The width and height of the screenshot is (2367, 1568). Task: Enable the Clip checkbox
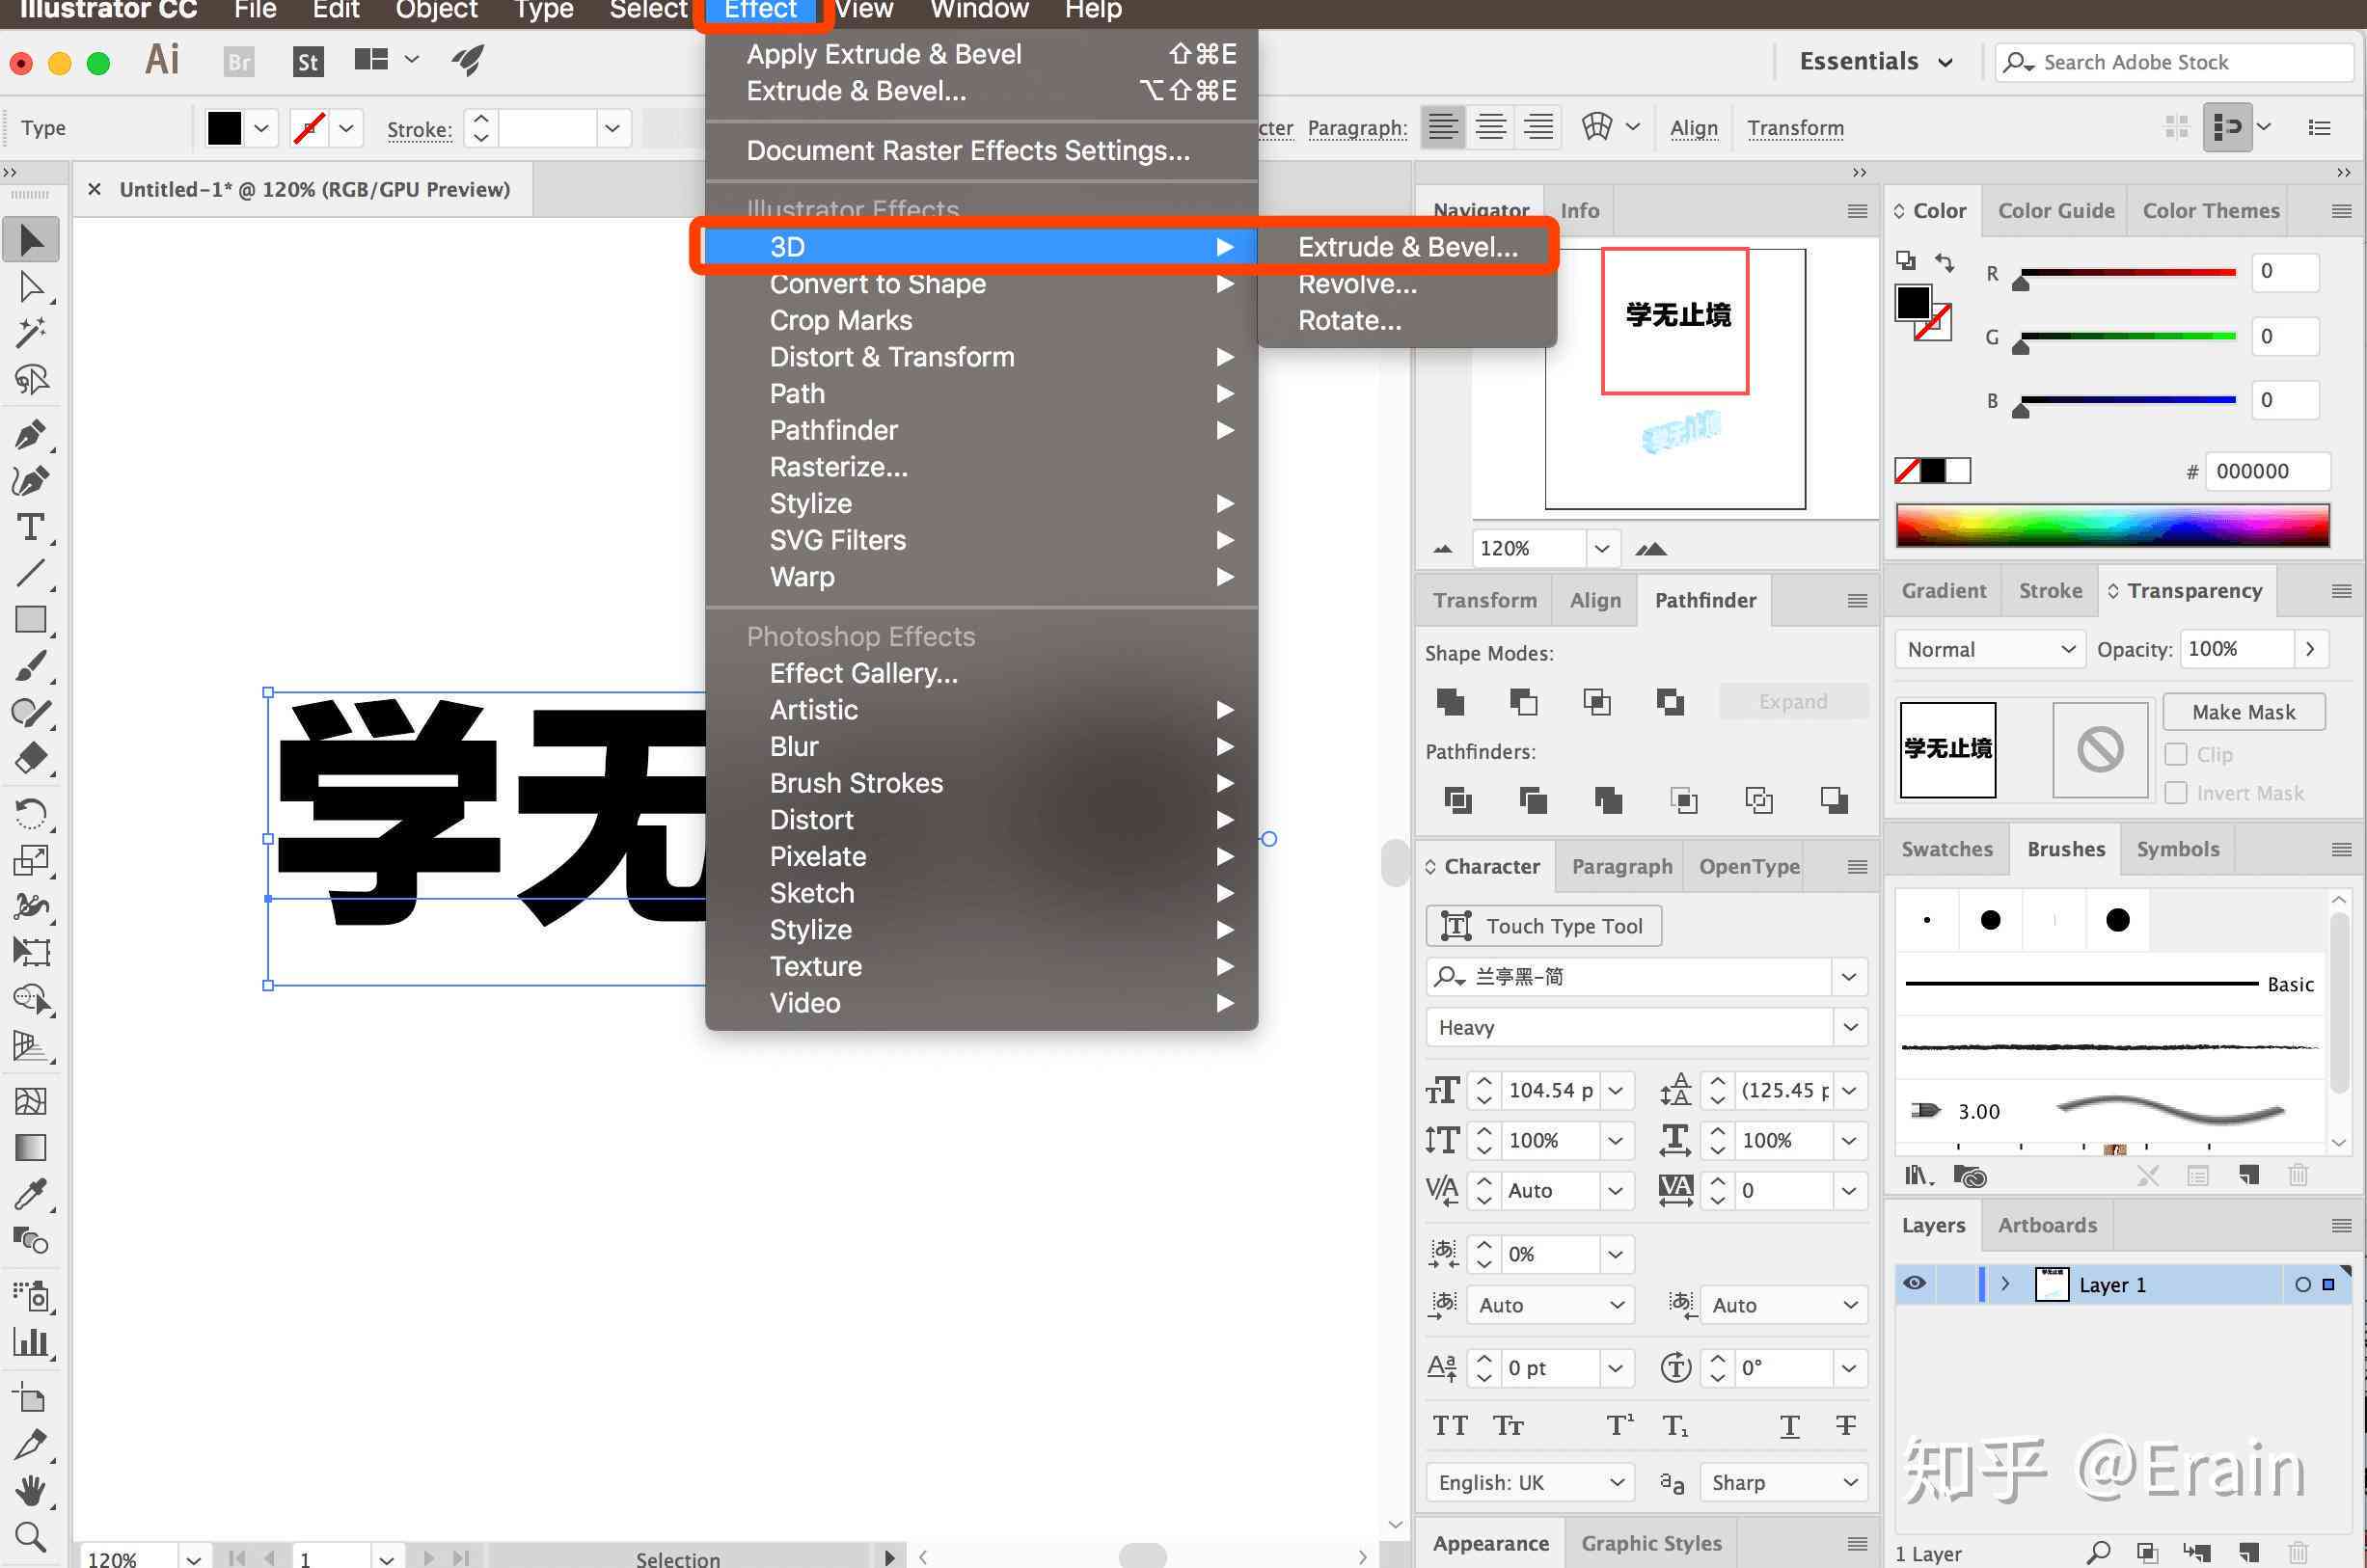[x=2175, y=754]
